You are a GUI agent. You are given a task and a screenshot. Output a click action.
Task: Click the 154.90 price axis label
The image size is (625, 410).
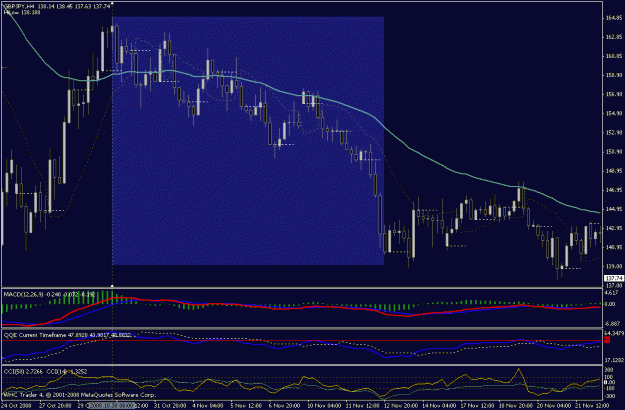613,114
